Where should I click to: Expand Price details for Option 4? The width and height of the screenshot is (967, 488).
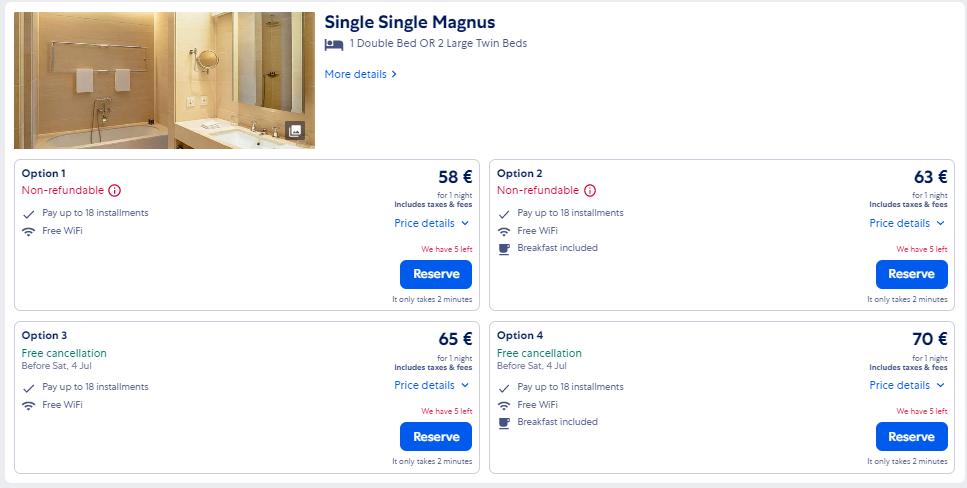point(907,386)
